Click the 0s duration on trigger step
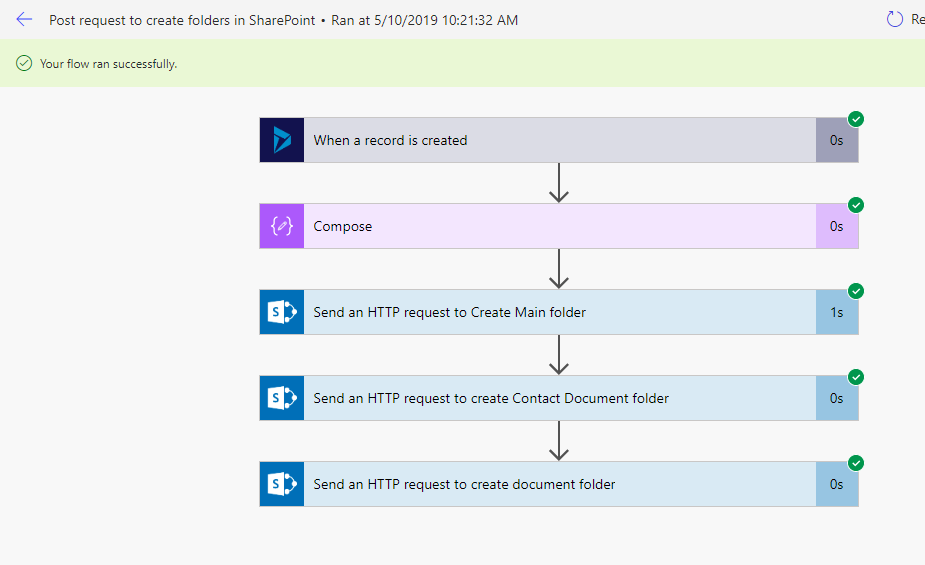Screen dimensions: 925x565 (837, 140)
